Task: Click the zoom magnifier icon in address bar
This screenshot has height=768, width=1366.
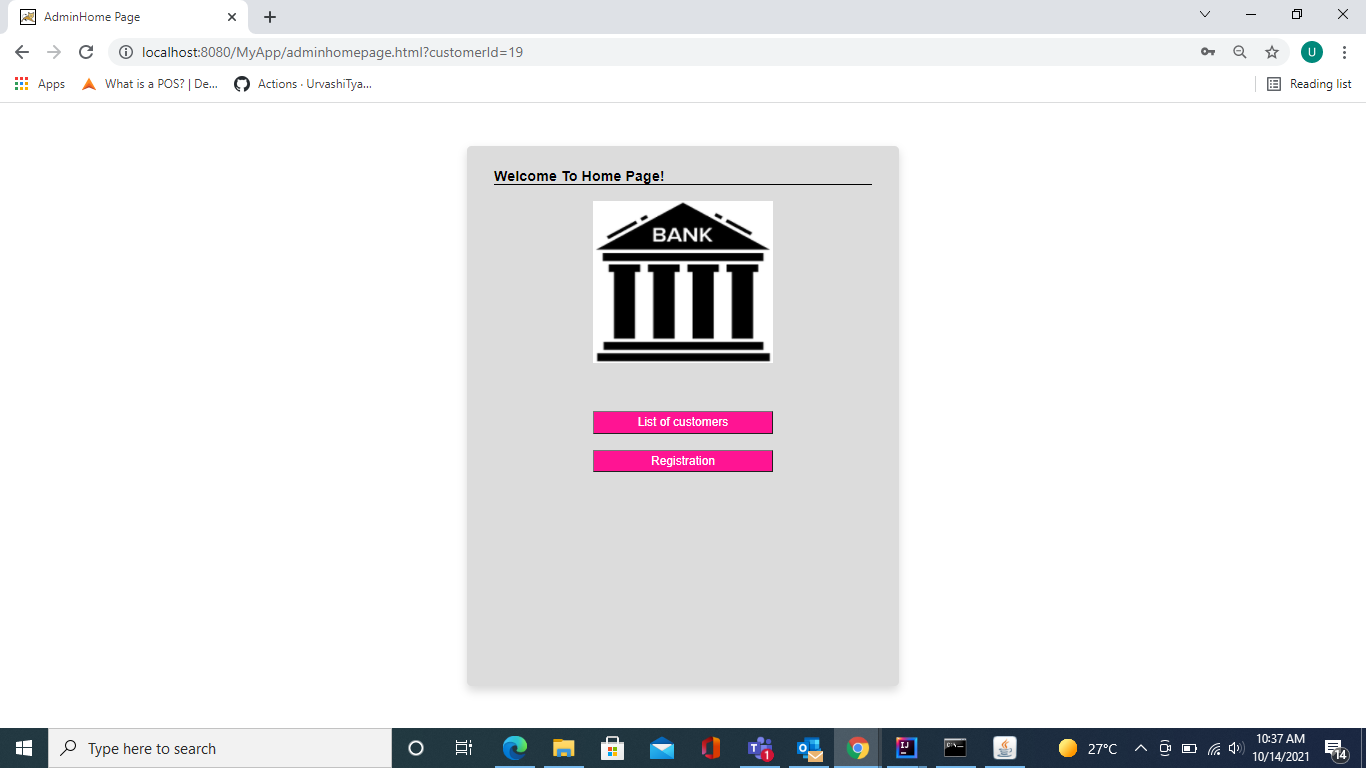Action: [x=1240, y=51]
